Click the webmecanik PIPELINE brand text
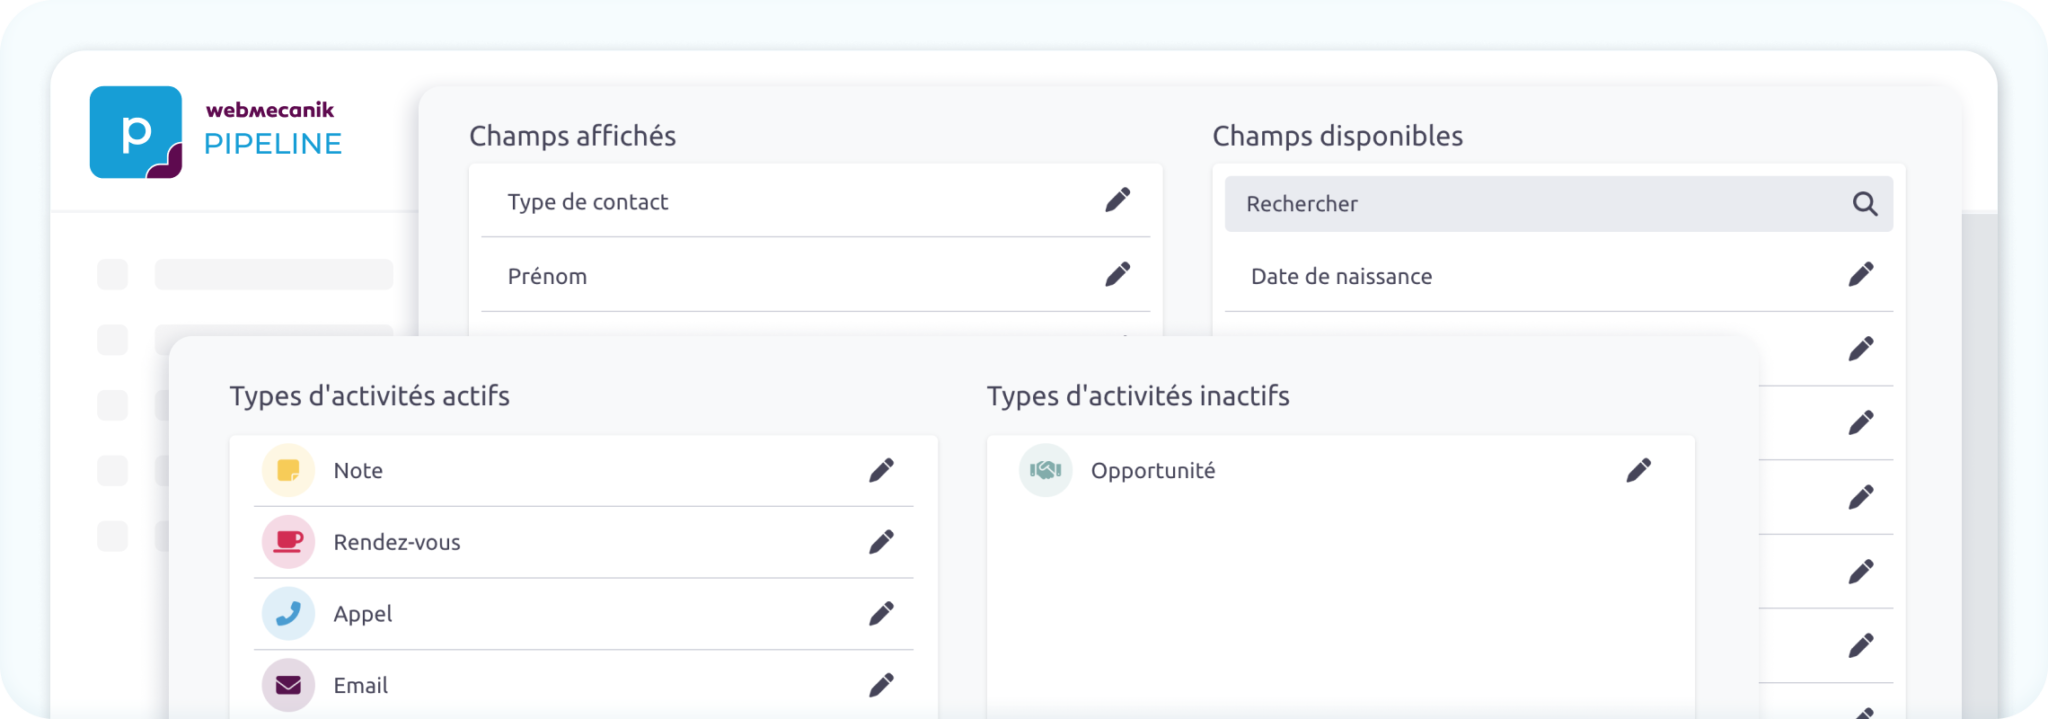The width and height of the screenshot is (2048, 719). coord(272,130)
